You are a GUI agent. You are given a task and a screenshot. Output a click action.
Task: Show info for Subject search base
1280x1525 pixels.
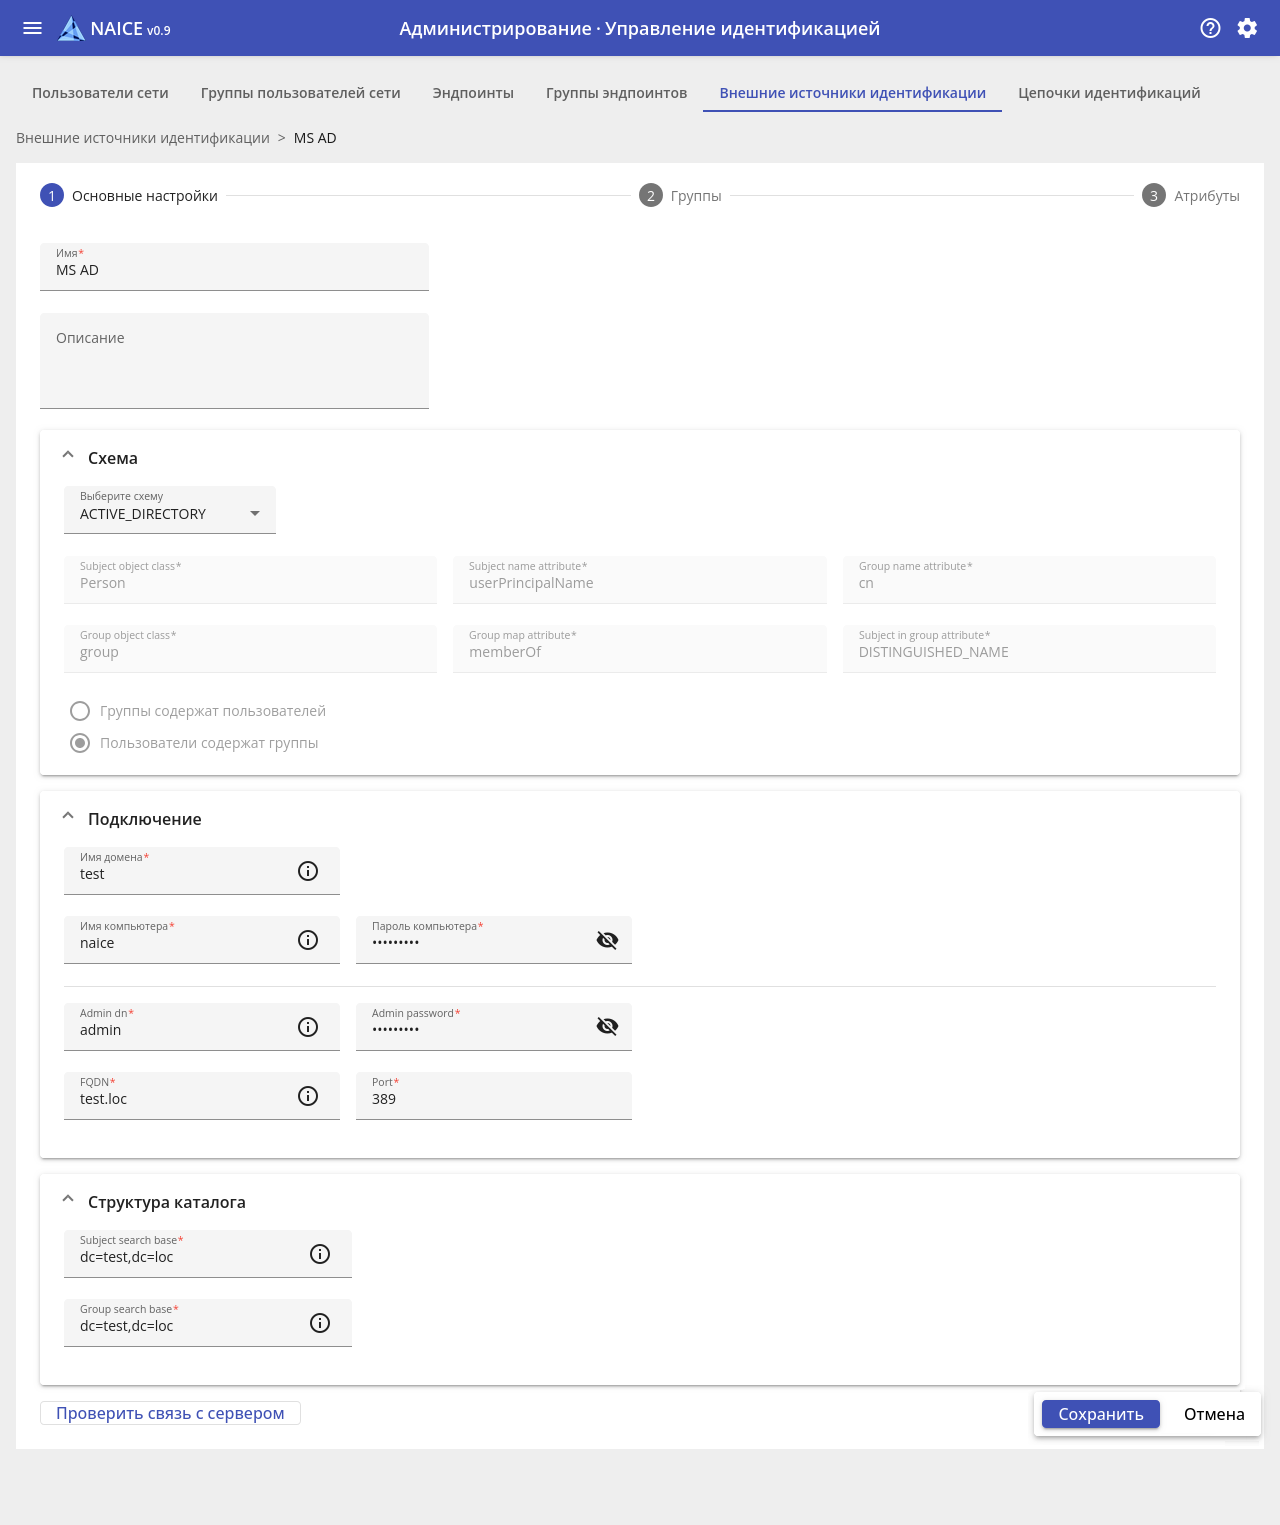(320, 1254)
